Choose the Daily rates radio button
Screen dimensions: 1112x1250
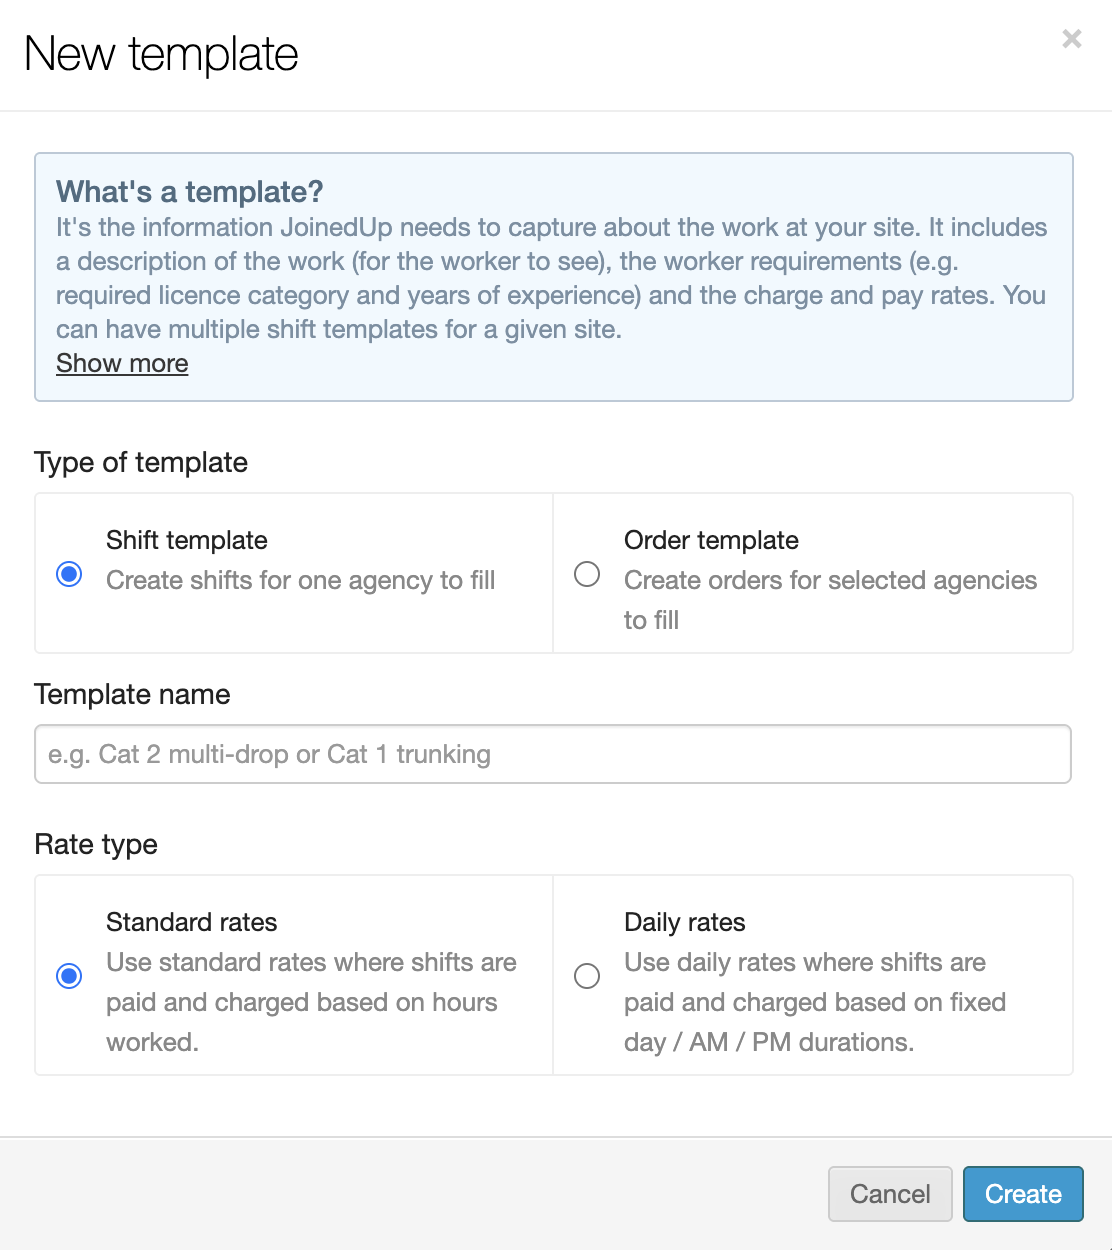click(587, 976)
